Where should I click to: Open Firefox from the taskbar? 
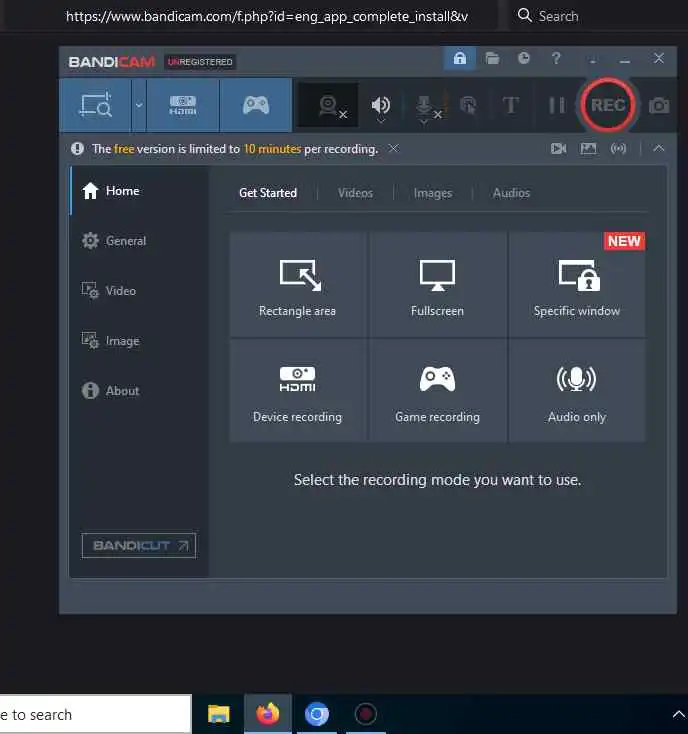(268, 714)
